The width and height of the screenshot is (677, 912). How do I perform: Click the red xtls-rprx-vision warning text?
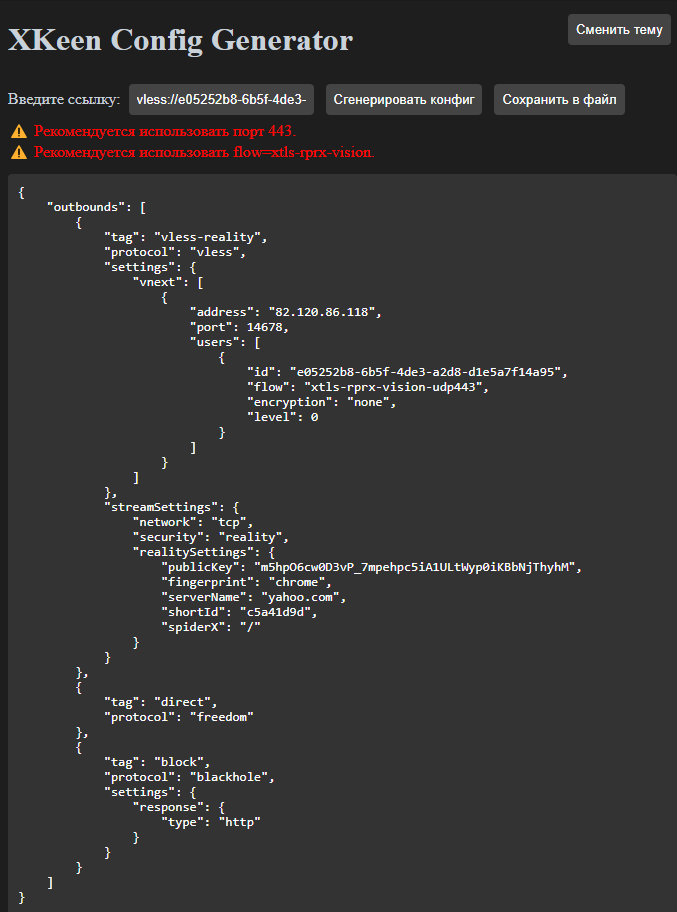[204, 152]
